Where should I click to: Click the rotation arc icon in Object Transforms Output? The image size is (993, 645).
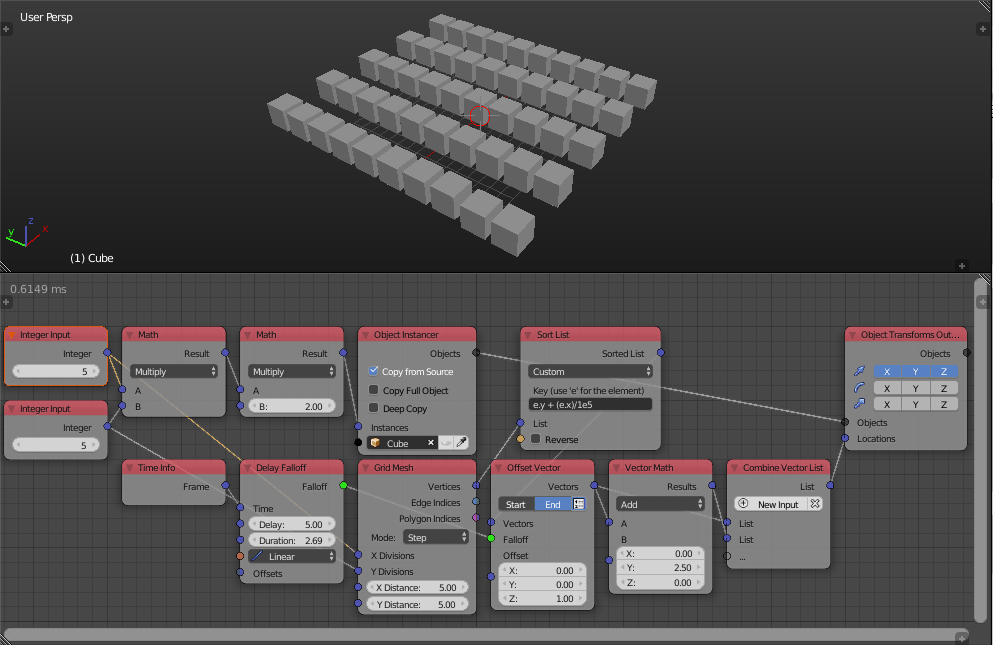pos(859,388)
